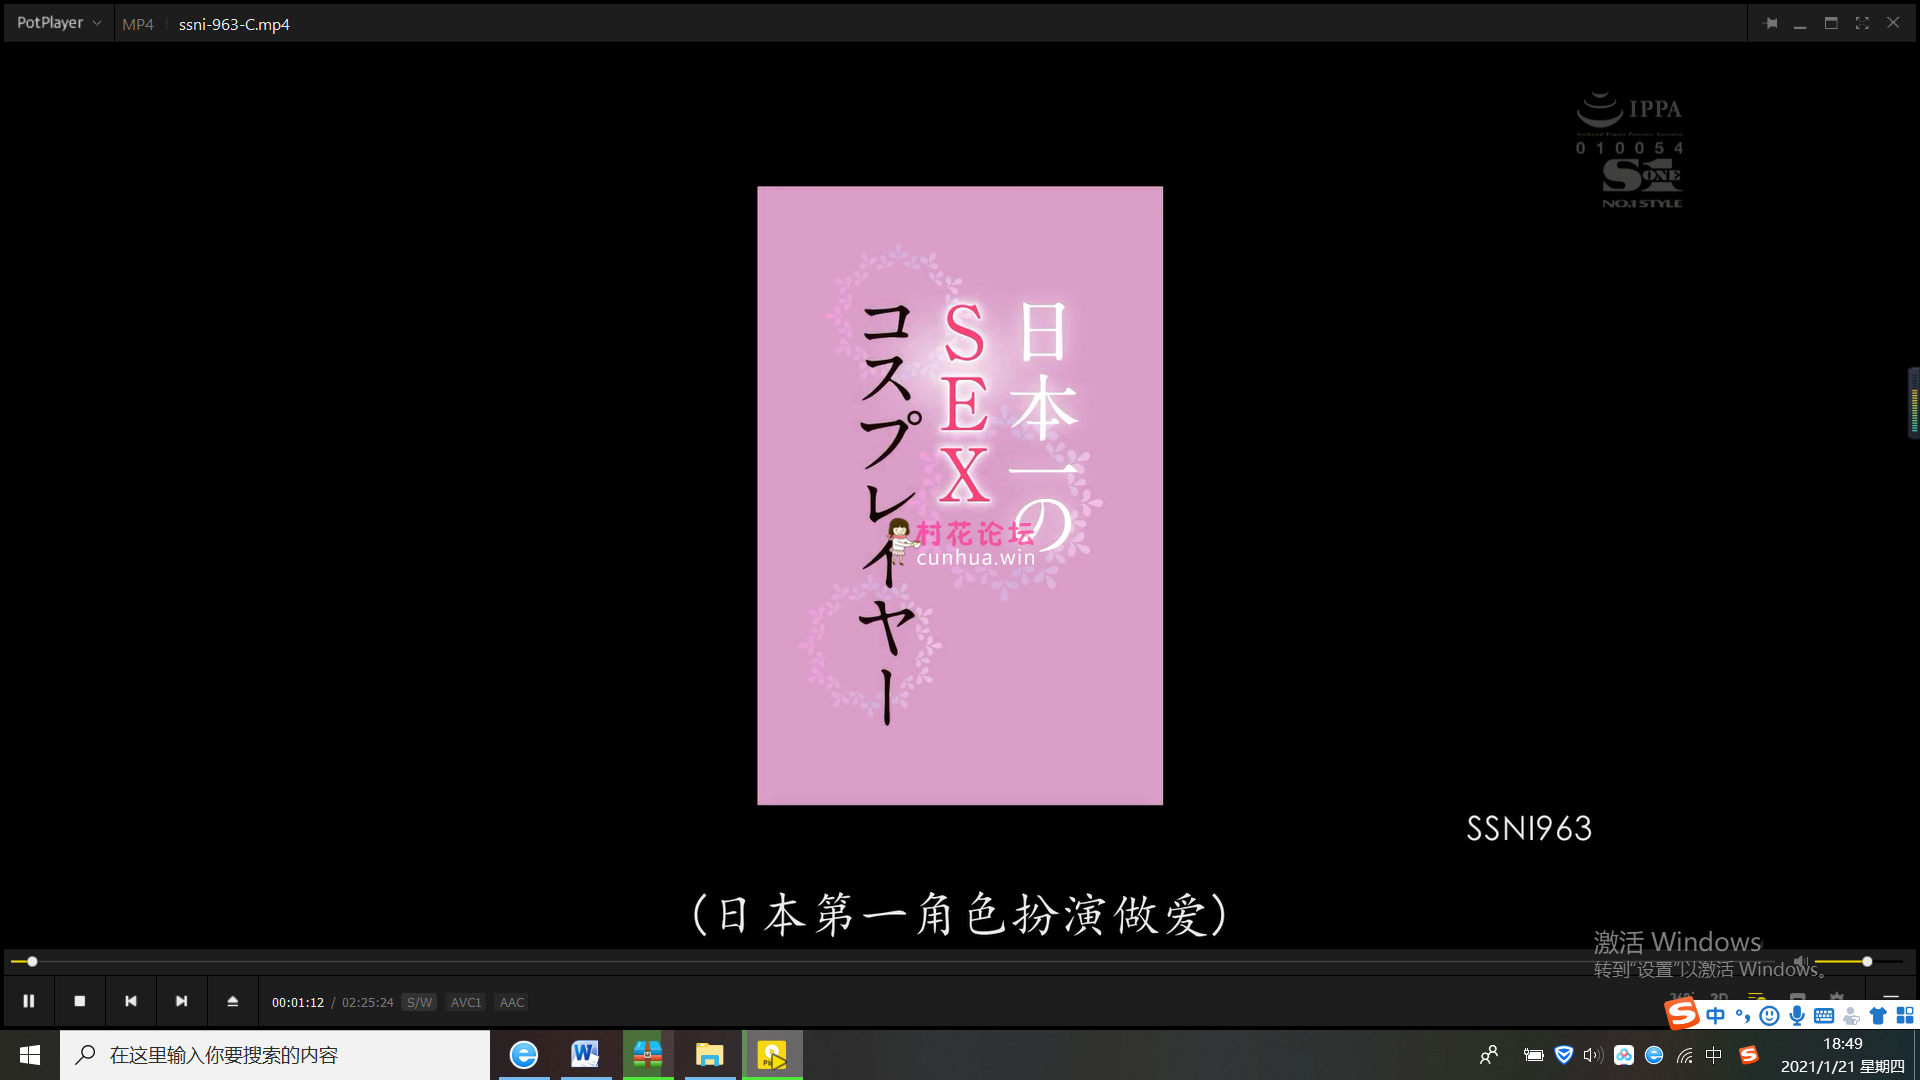The image size is (1920, 1080).
Task: Click the video display area
Action: coord(960,495)
